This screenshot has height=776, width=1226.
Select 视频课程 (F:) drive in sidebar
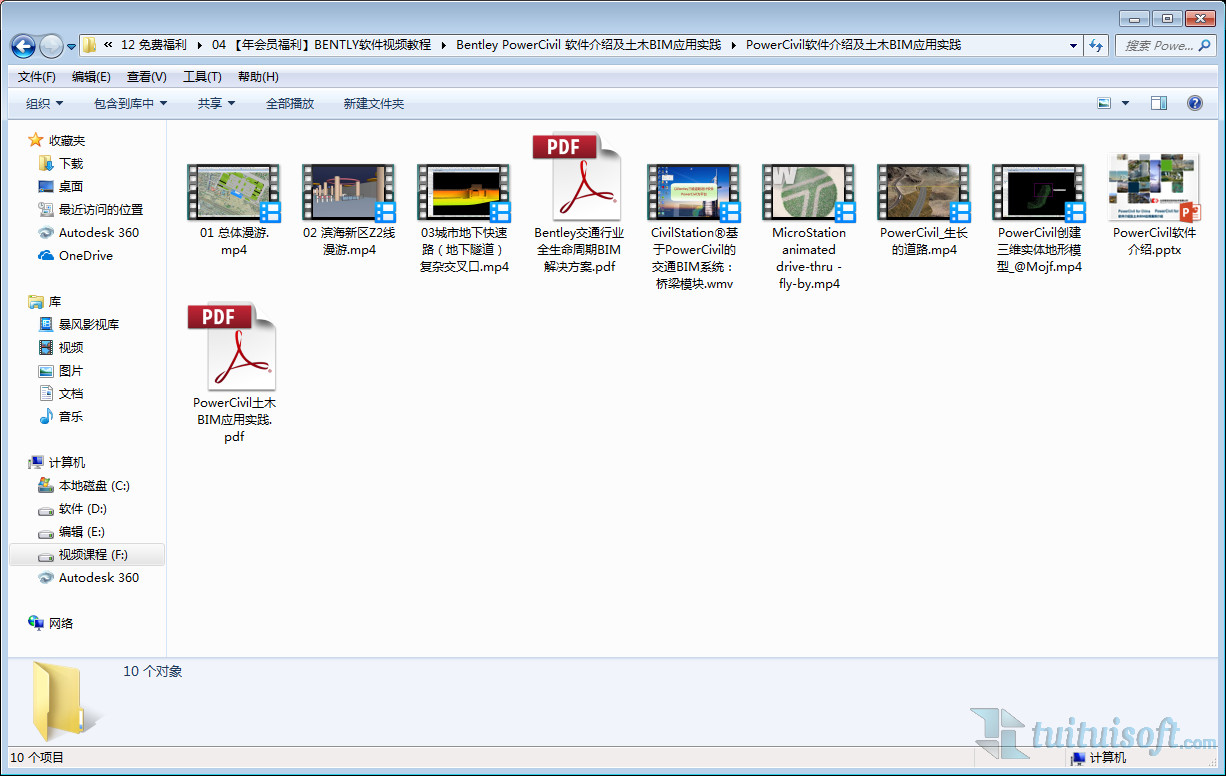92,555
